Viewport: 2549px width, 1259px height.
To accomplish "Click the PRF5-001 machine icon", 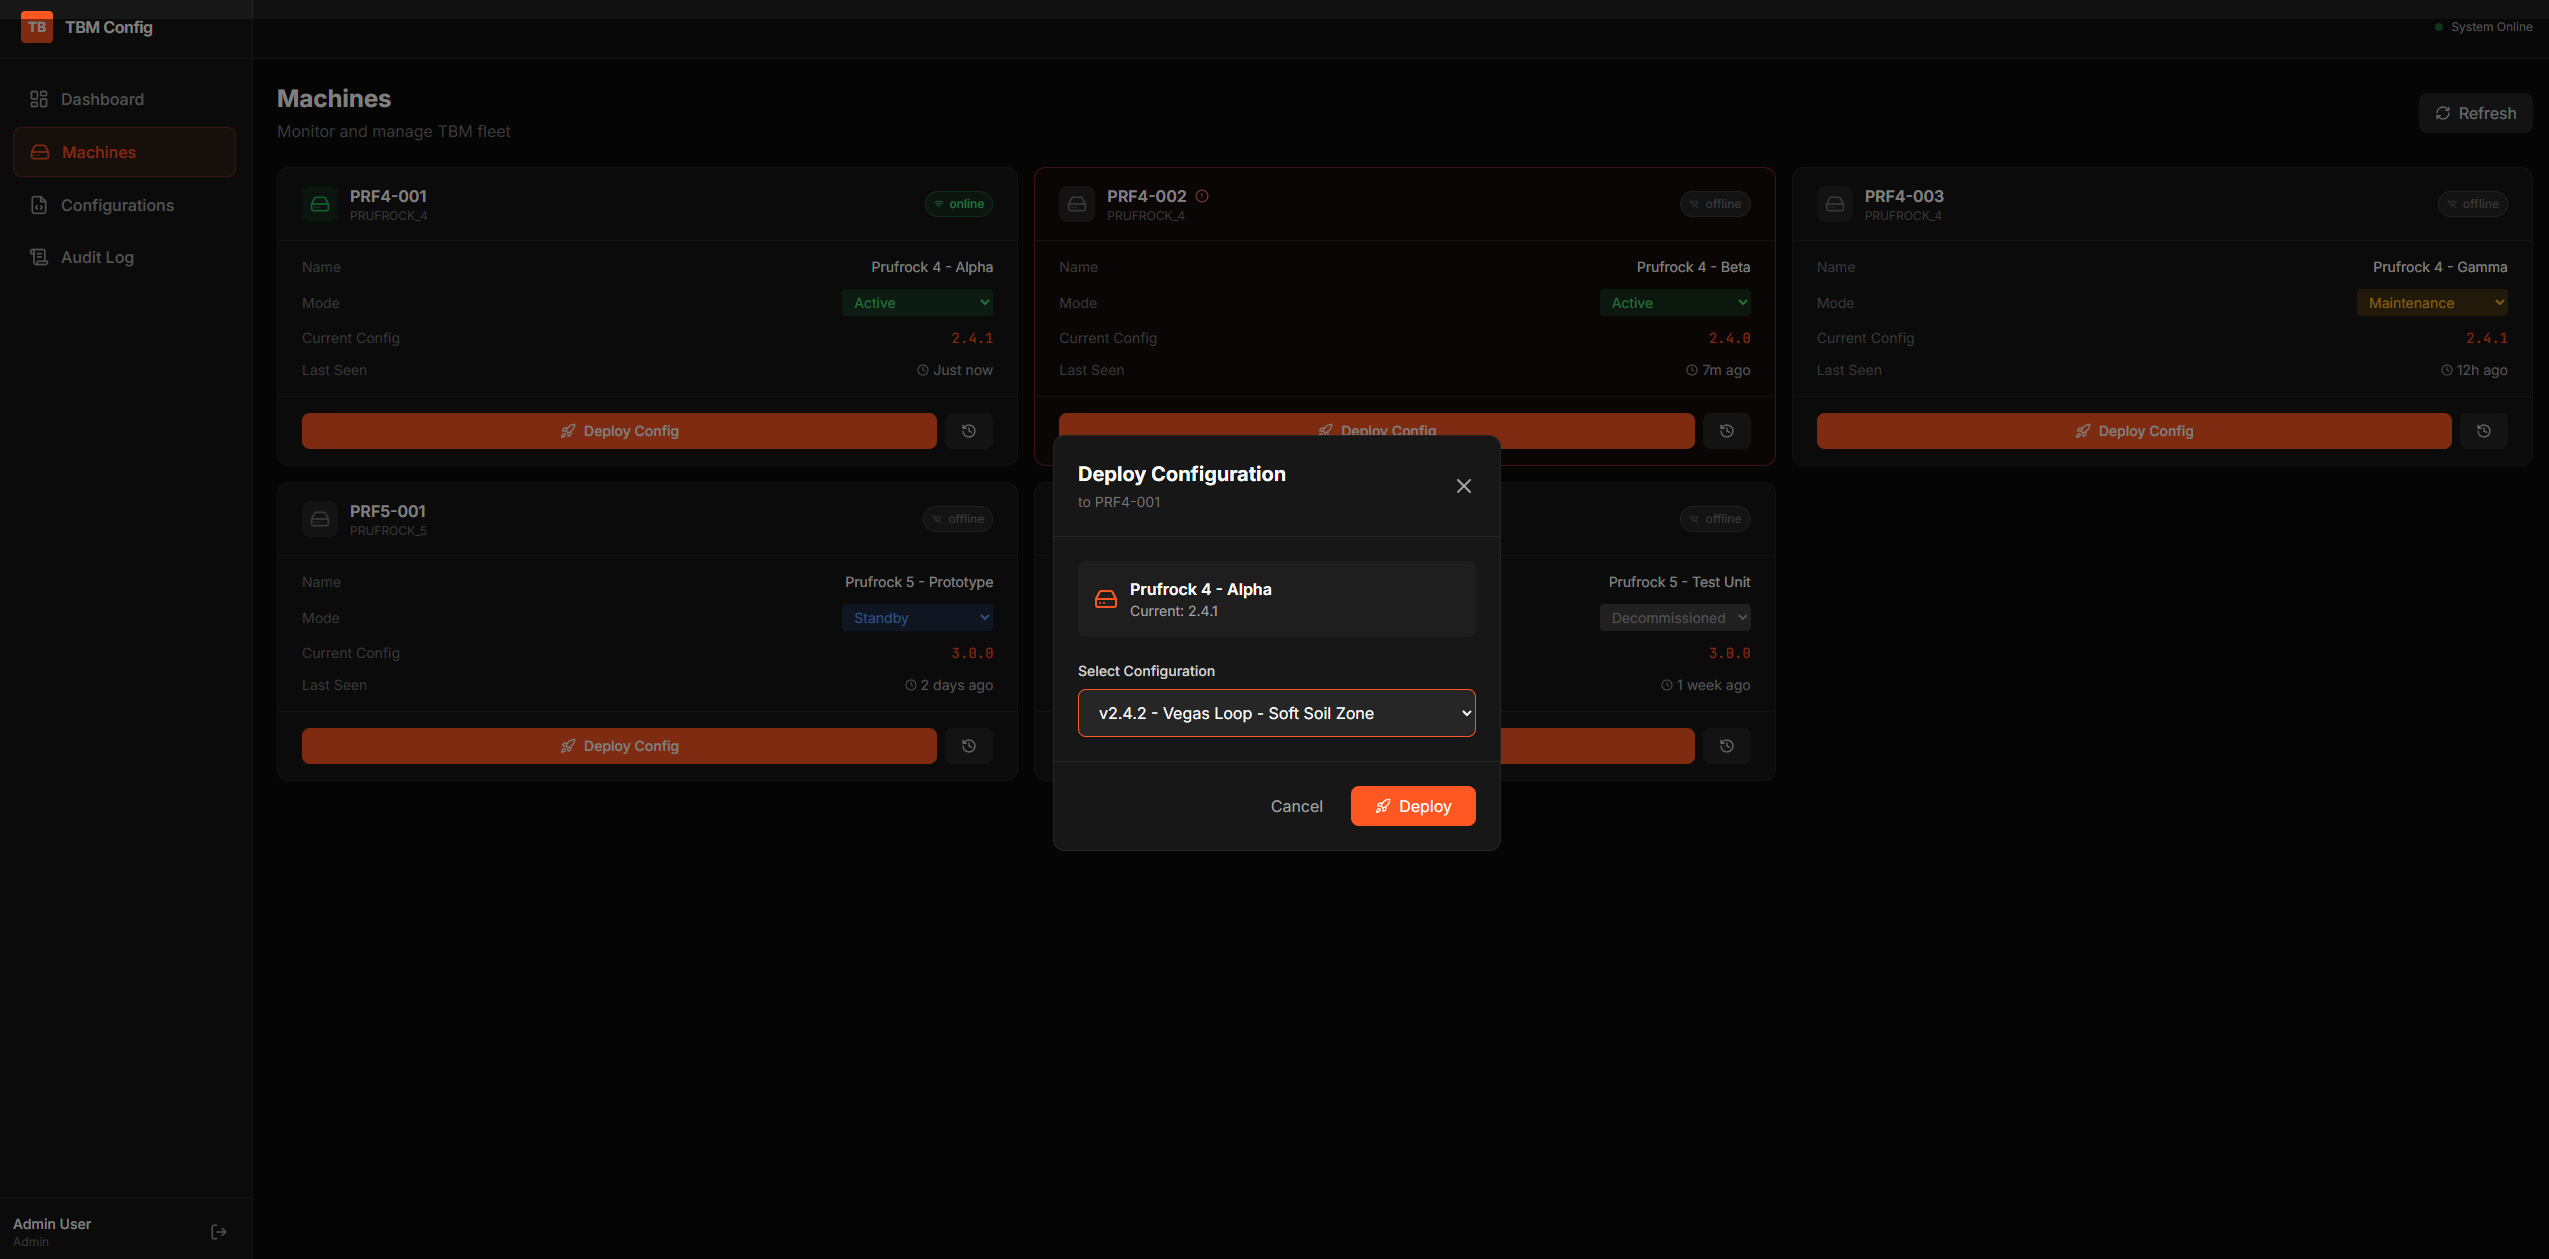I will (x=320, y=519).
